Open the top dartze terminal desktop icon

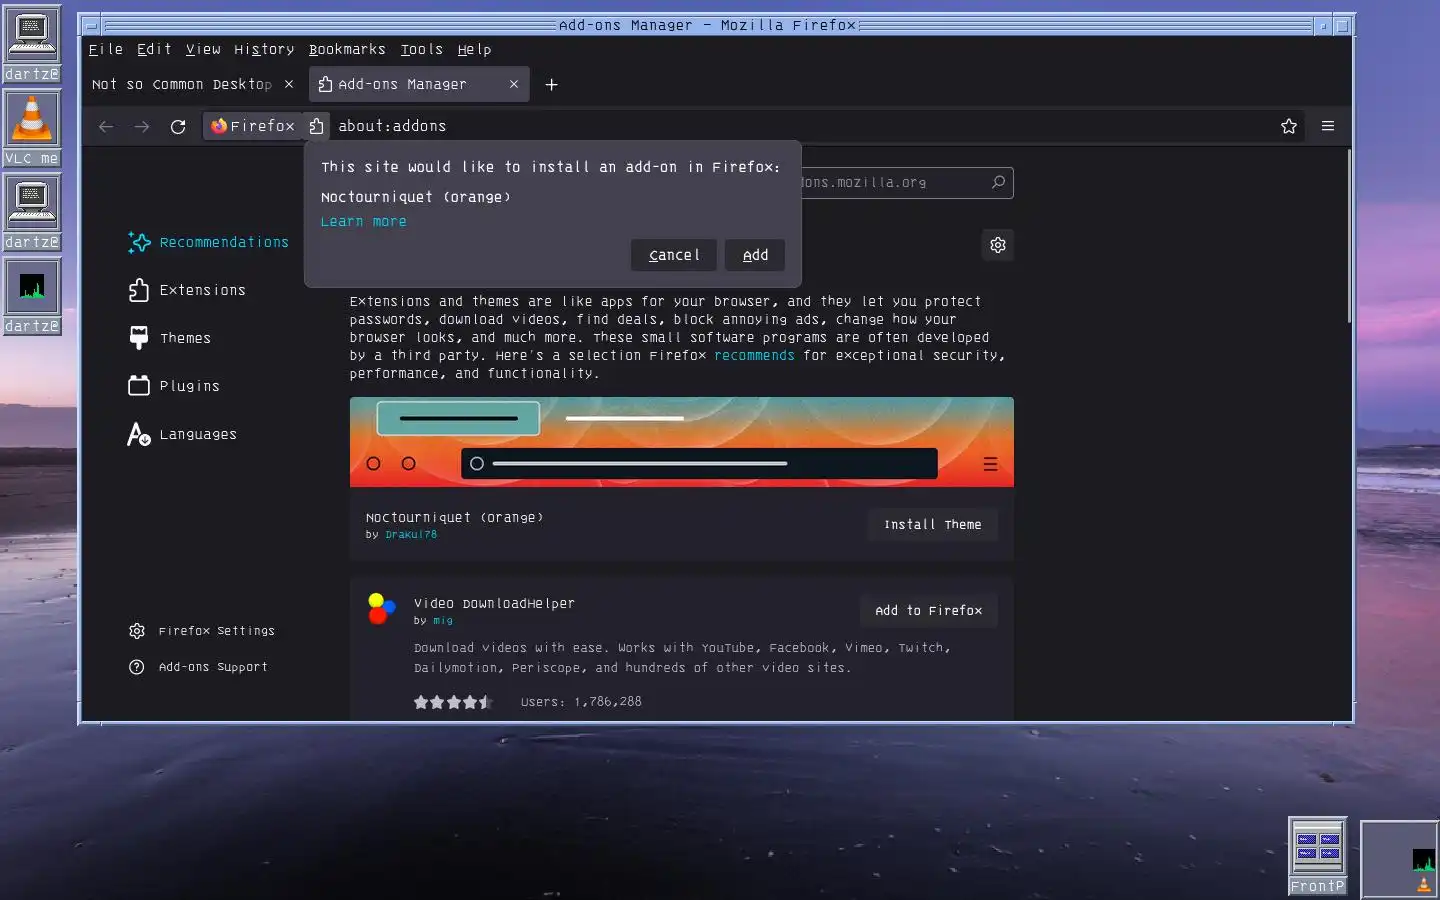pyautogui.click(x=32, y=44)
